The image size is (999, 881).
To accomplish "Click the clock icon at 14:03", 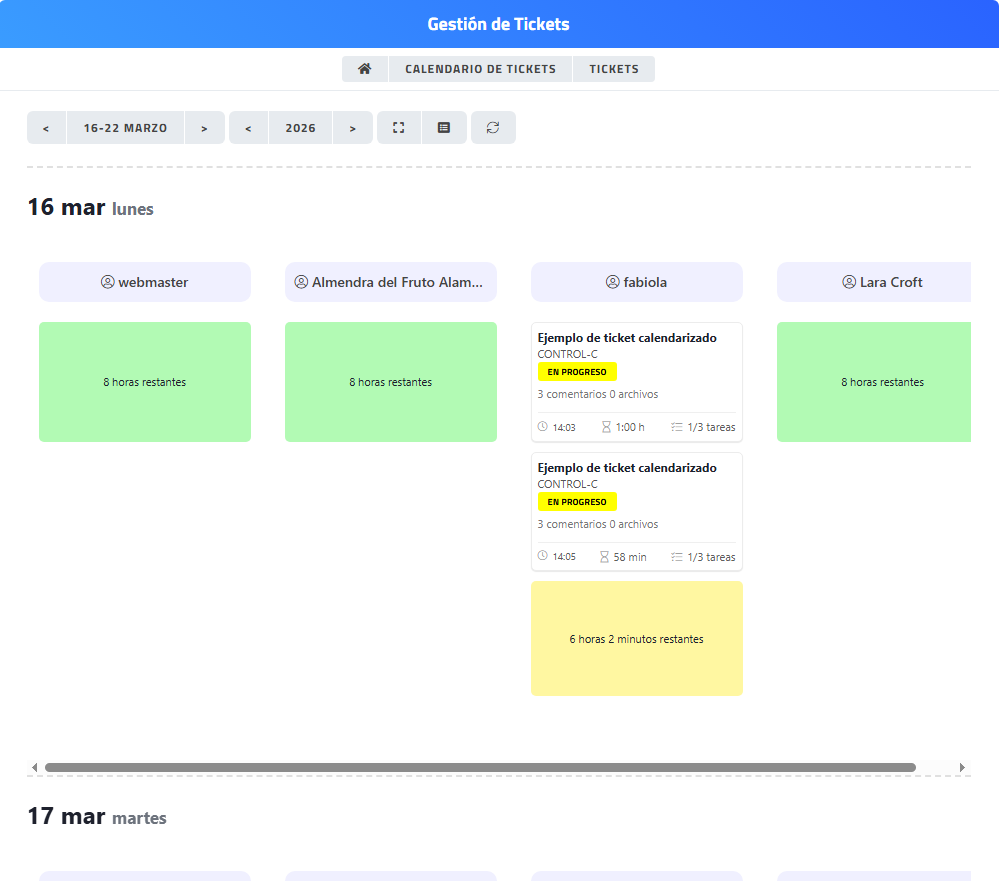I will coord(543,427).
